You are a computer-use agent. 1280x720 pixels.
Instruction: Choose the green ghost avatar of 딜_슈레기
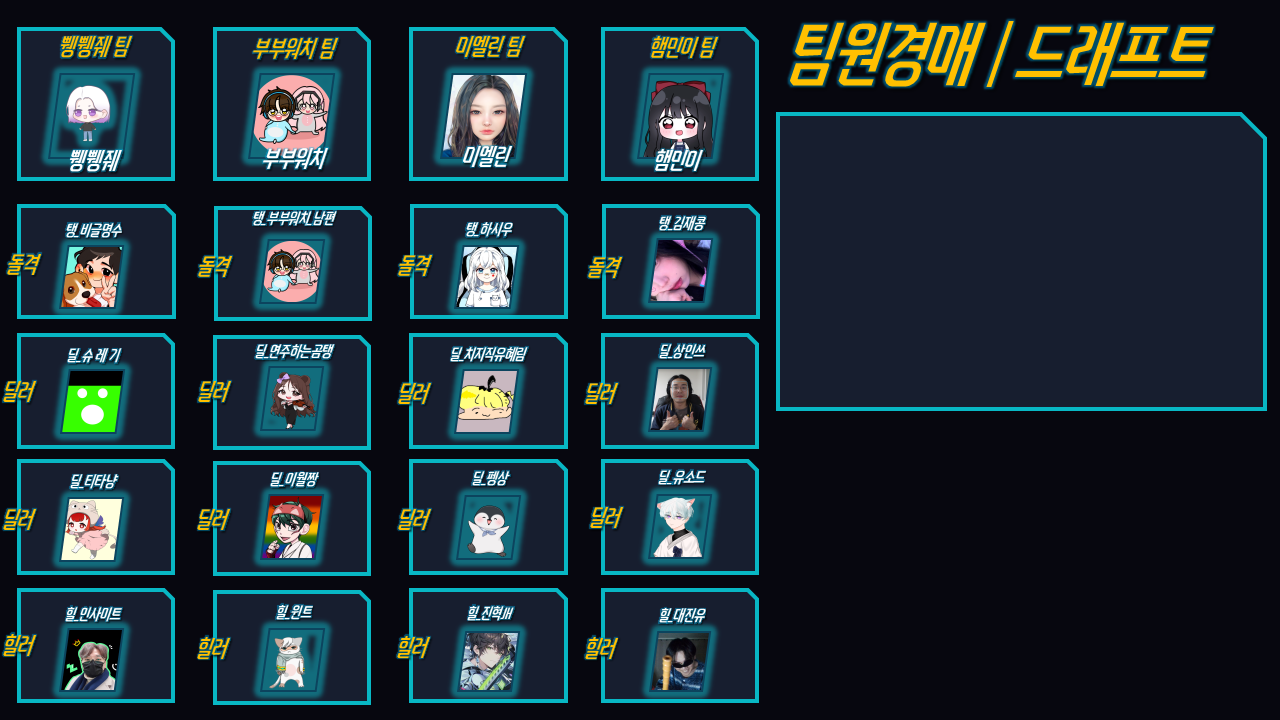click(x=93, y=402)
